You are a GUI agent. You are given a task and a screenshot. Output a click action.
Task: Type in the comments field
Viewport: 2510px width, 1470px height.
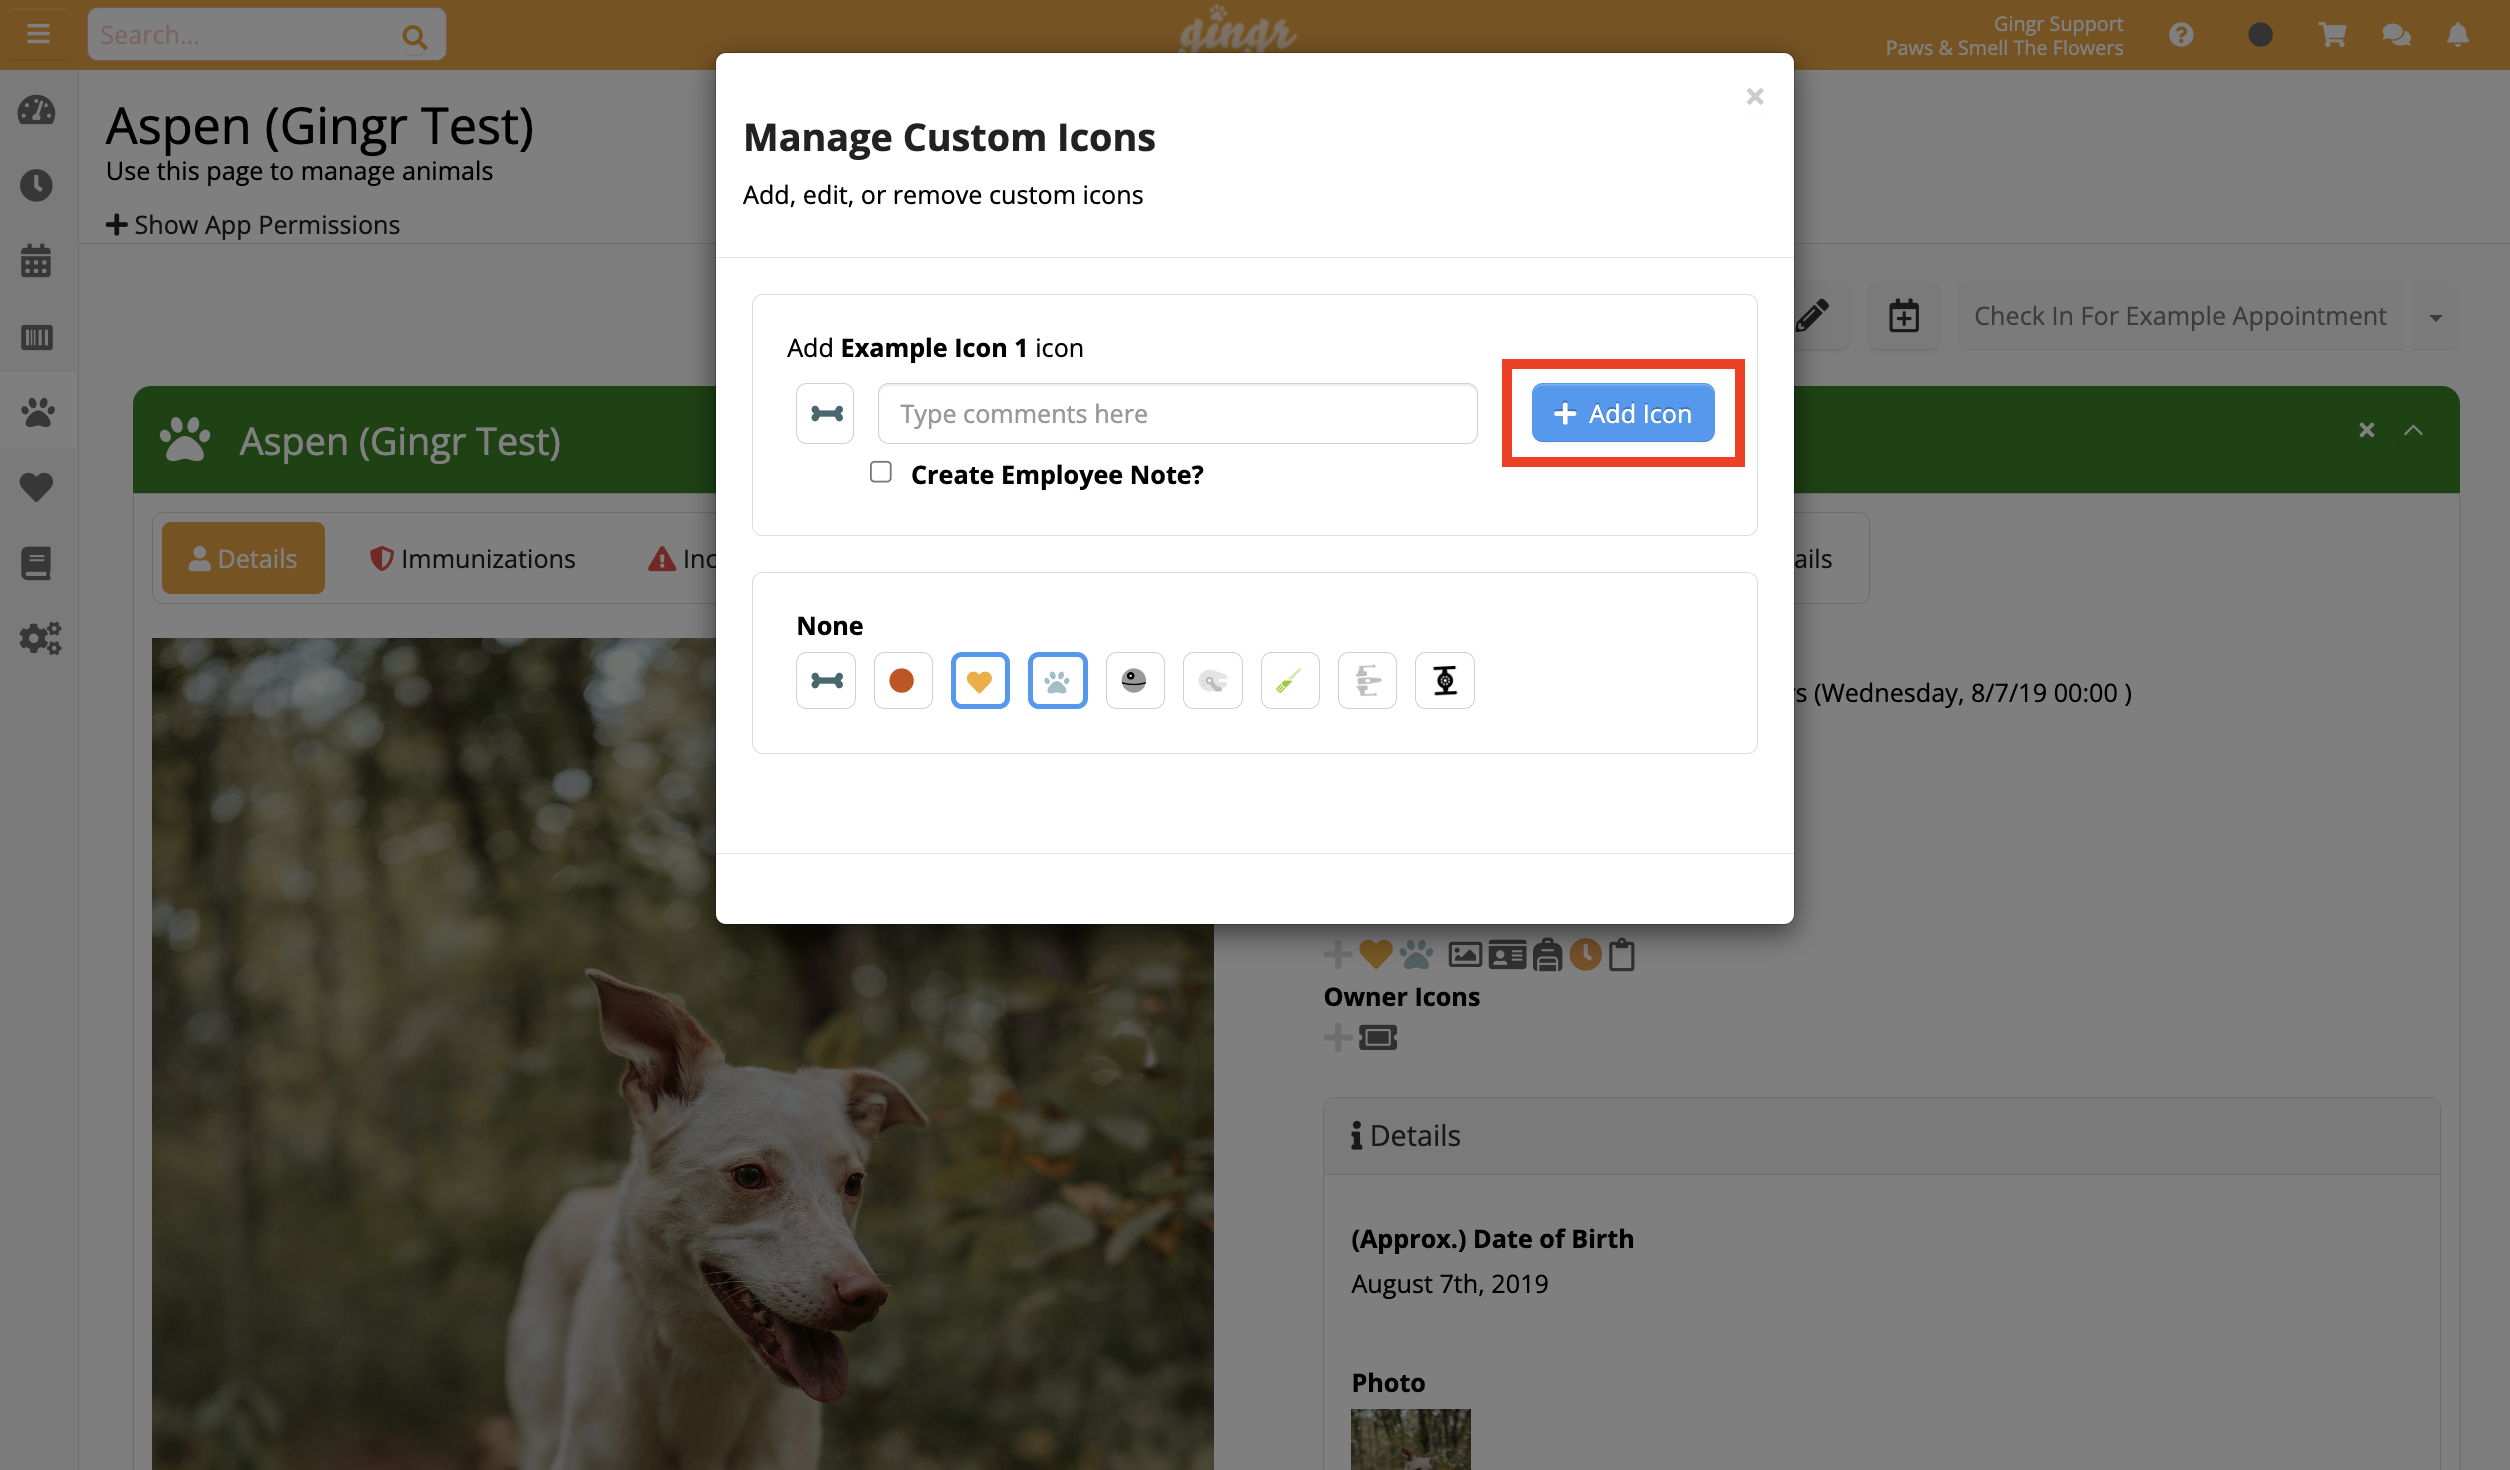coord(1176,413)
